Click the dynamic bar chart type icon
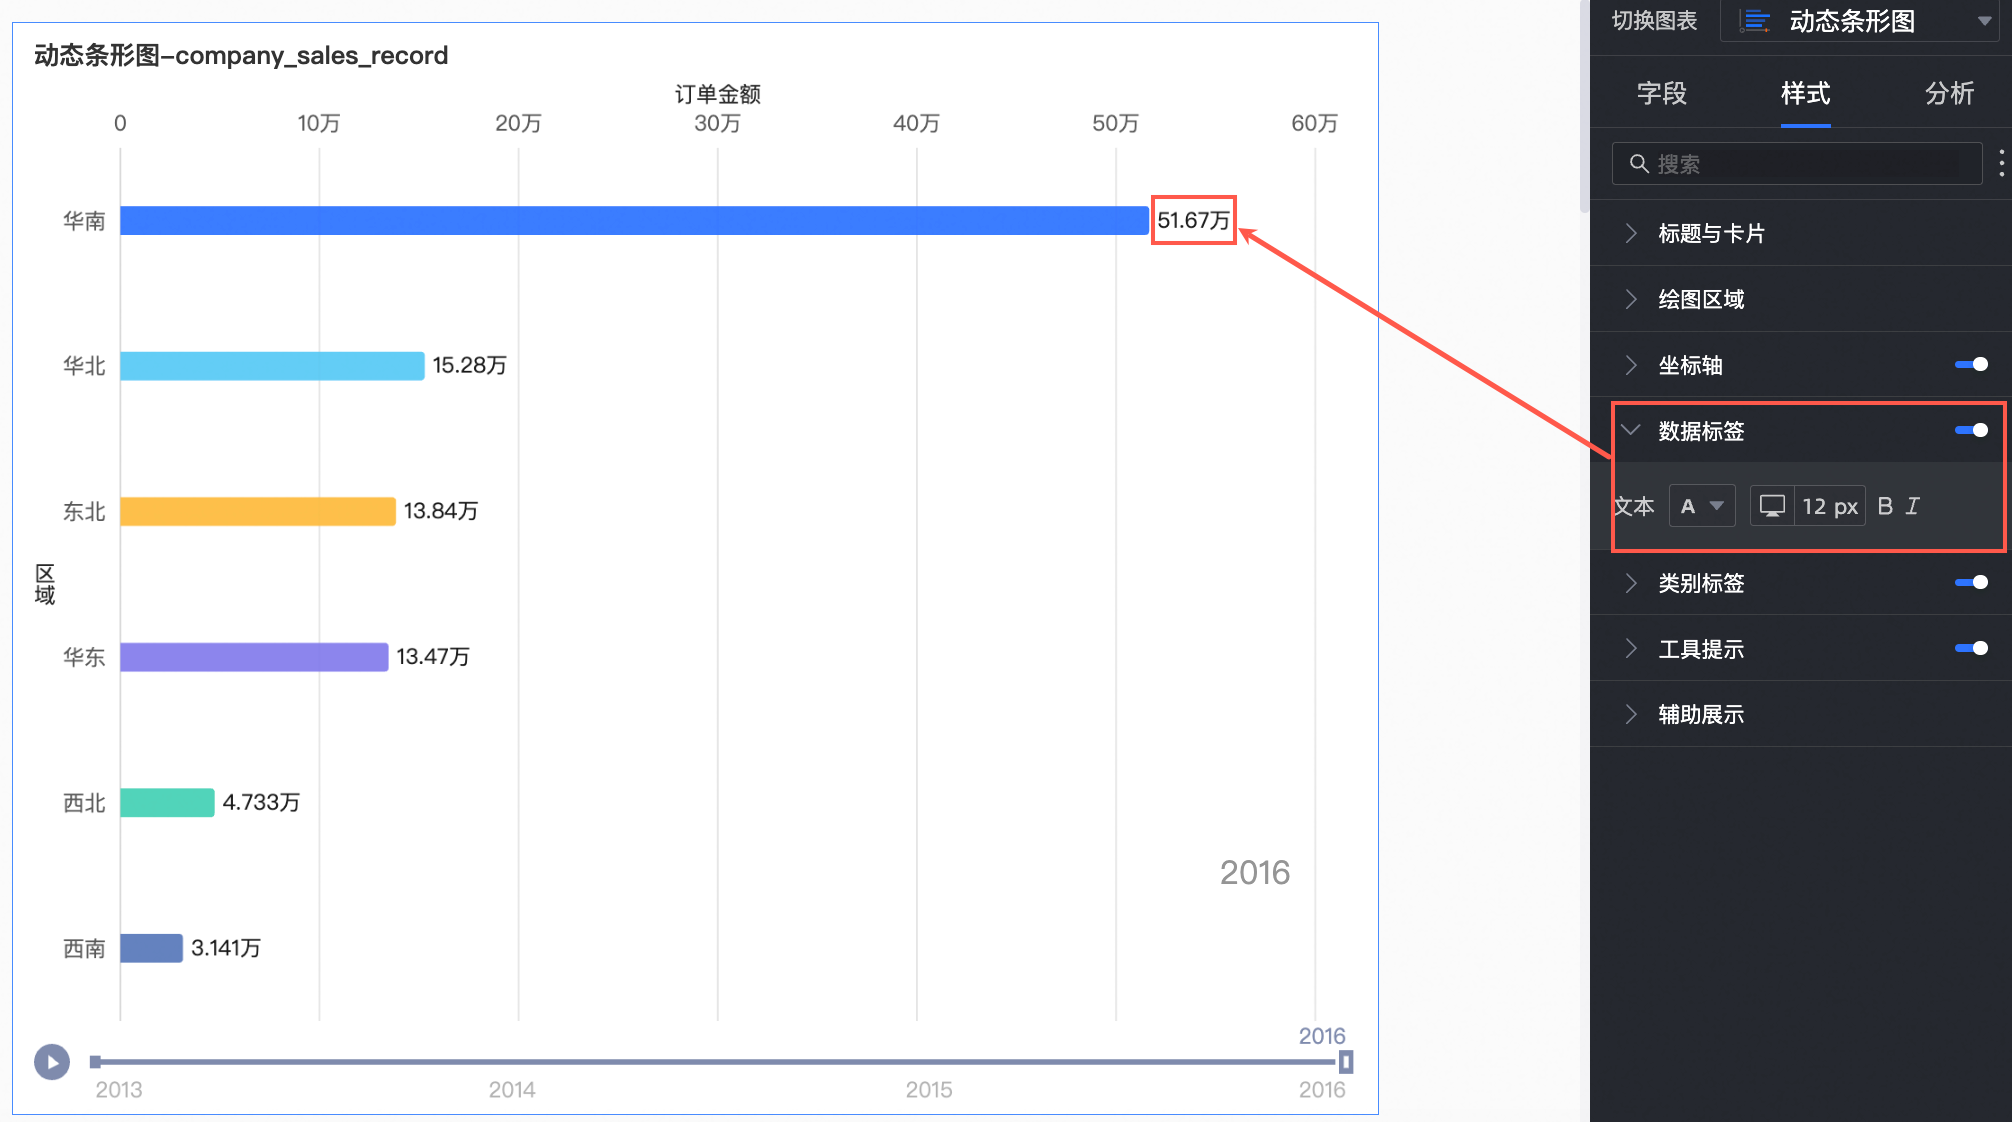The width and height of the screenshot is (2012, 1122). point(1756,21)
